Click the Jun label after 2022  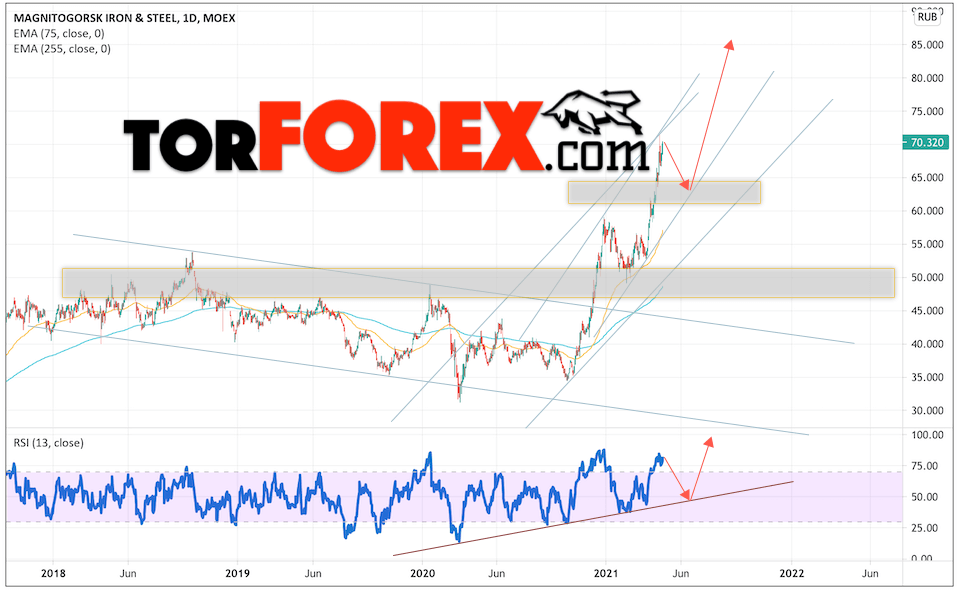[x=870, y=573]
